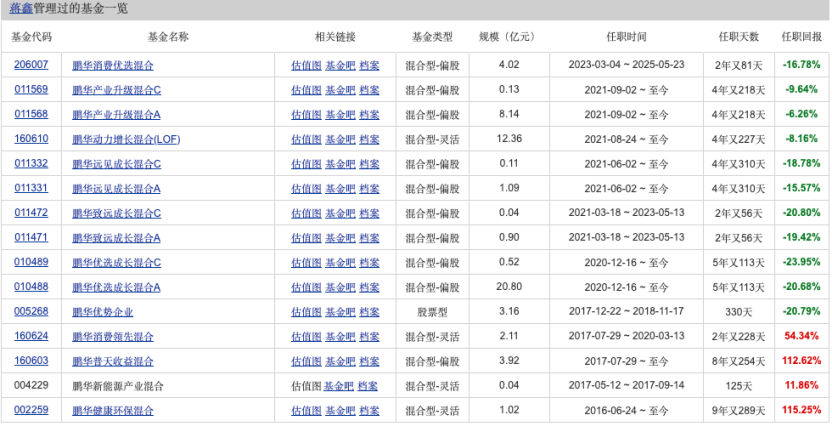Open 档案 for 鹏华优势企业
The image size is (832, 432).
coord(369,312)
